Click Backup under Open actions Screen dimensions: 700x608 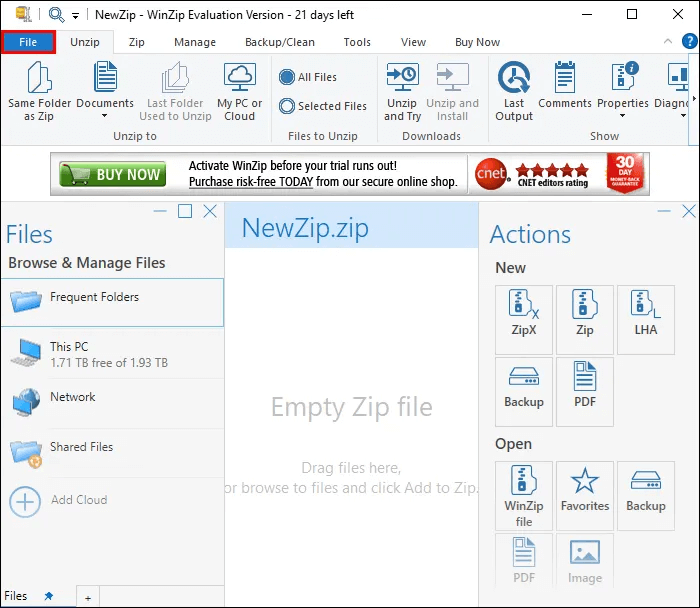(646, 496)
